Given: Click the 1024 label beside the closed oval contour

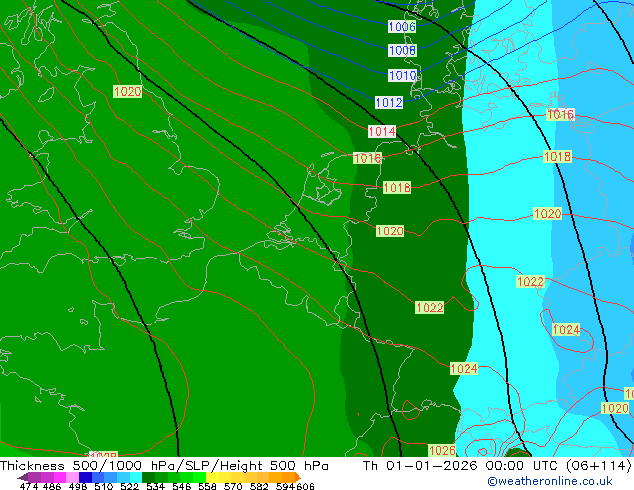Looking at the screenshot, I should coord(566,329).
